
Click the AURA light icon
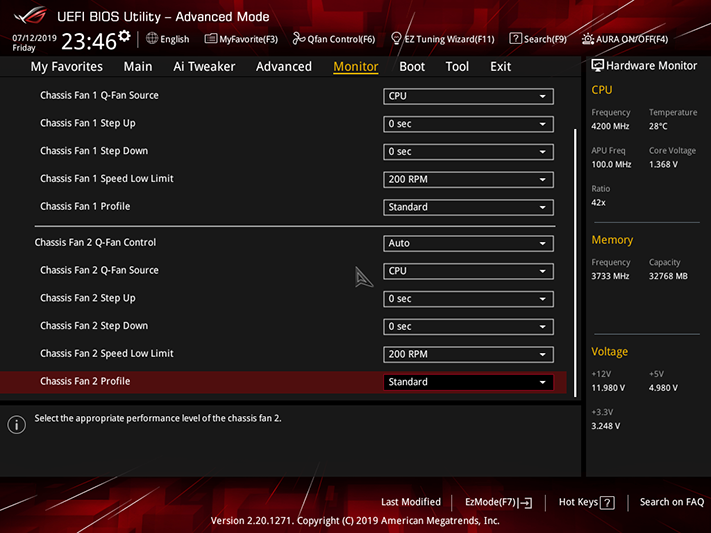point(588,39)
